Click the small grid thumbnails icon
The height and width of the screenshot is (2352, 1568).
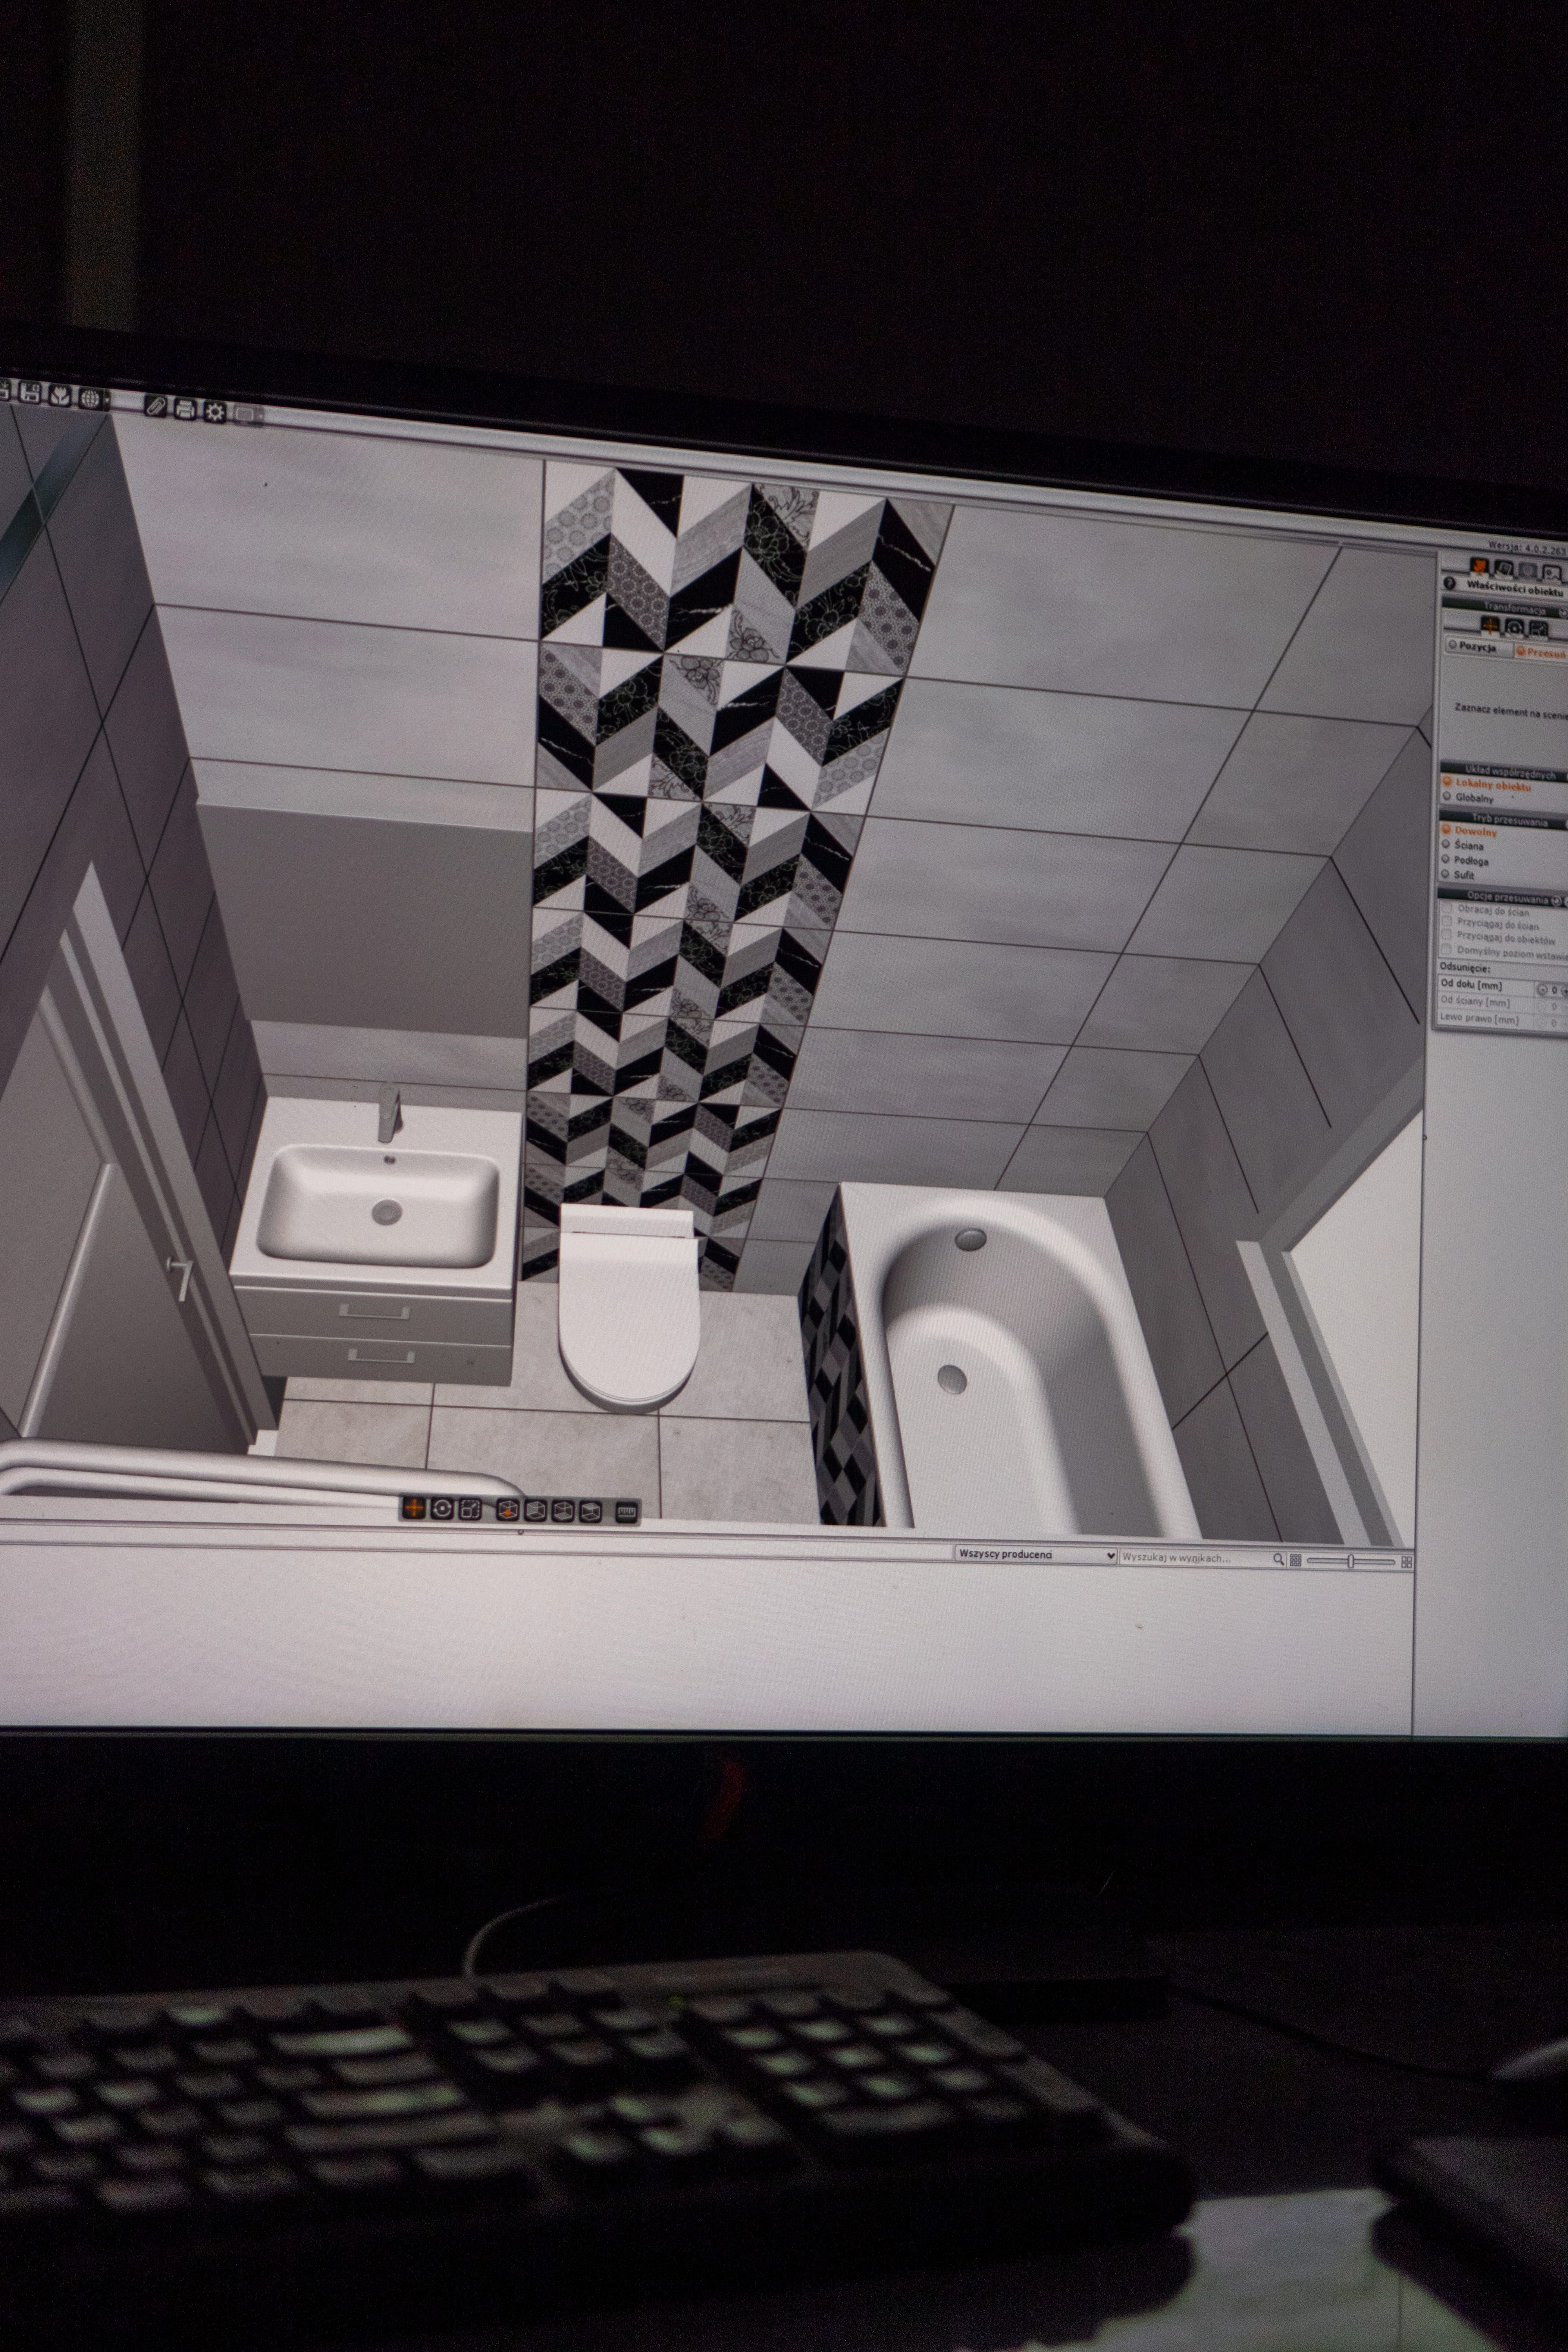[1296, 1560]
